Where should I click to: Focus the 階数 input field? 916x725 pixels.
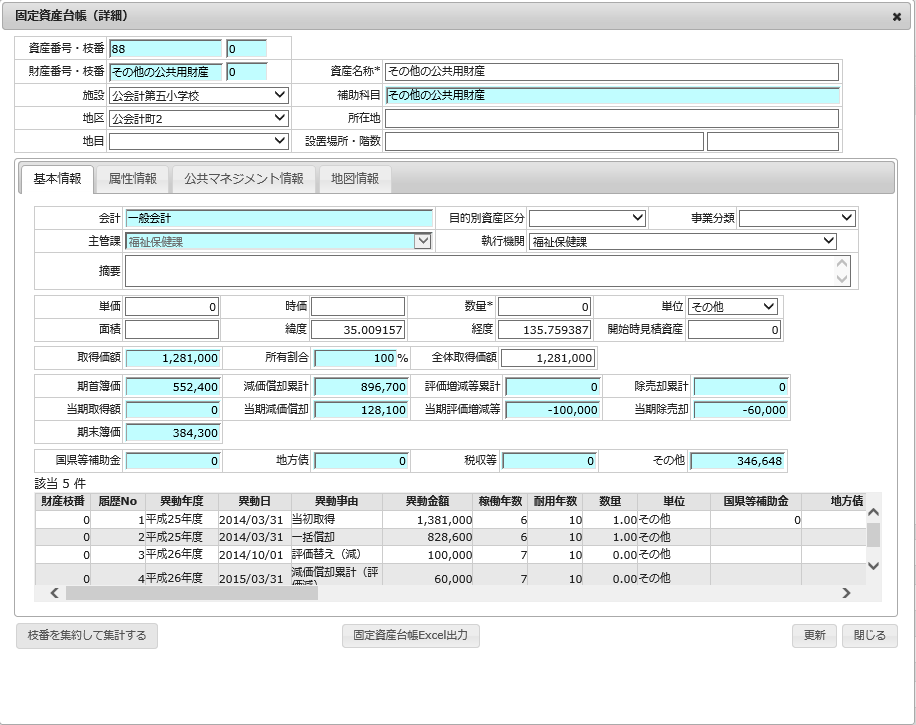[x=773, y=141]
